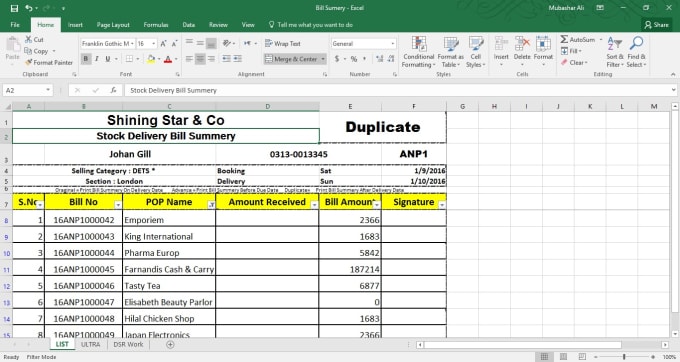
Task: Open the DSR Work sheet tab
Action: click(128, 344)
